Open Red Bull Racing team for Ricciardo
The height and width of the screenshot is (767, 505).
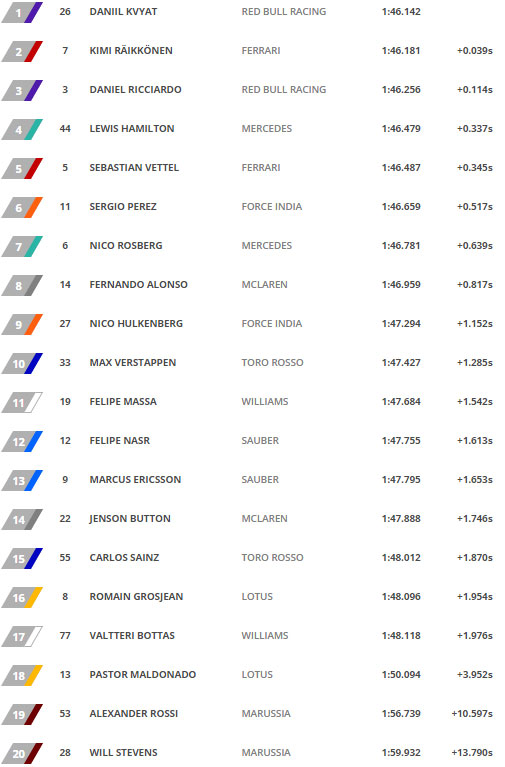284,90
